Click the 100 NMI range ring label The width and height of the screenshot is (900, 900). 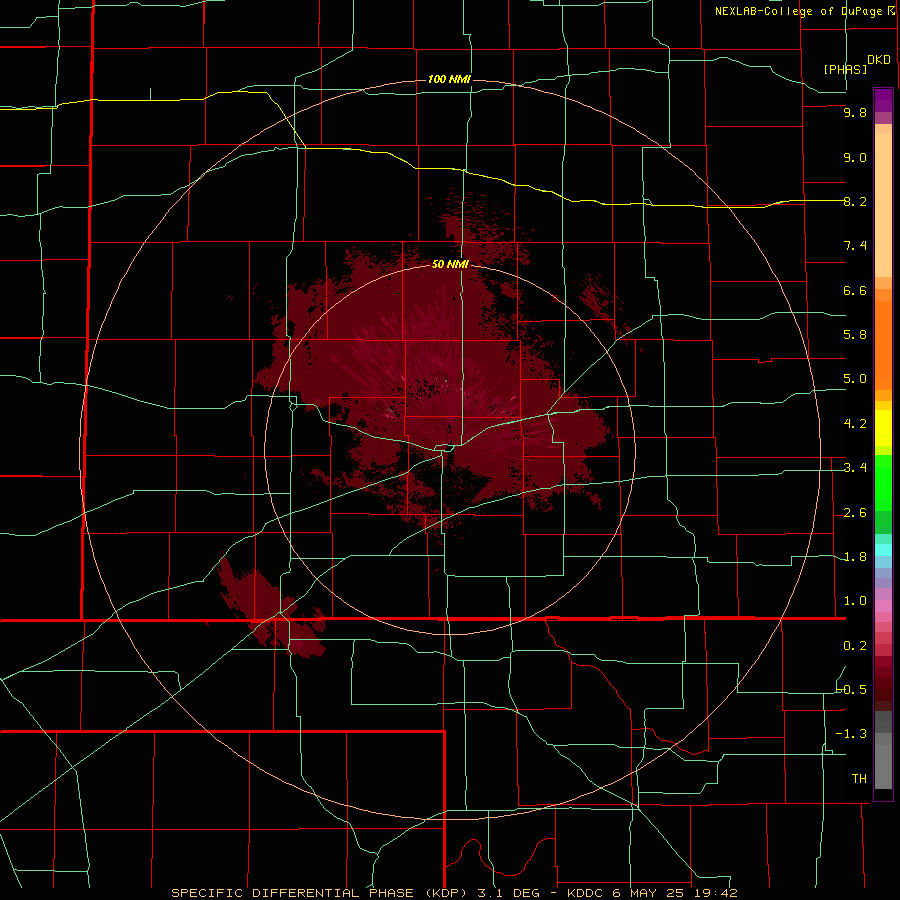pos(449,79)
